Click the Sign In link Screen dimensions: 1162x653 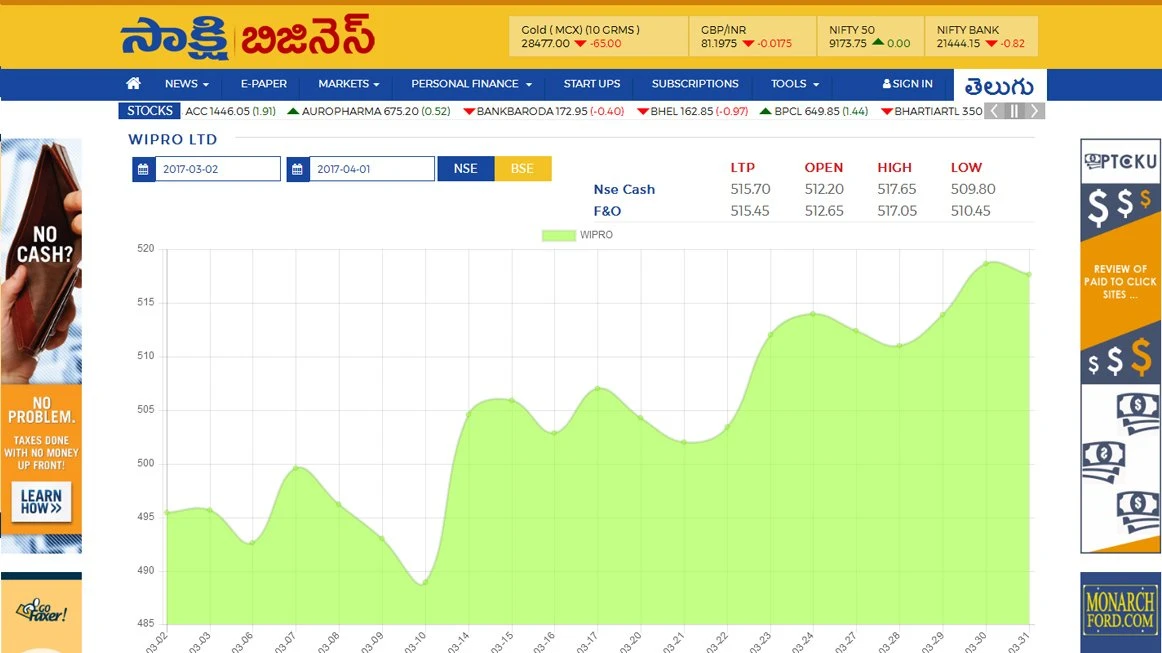[908, 84]
